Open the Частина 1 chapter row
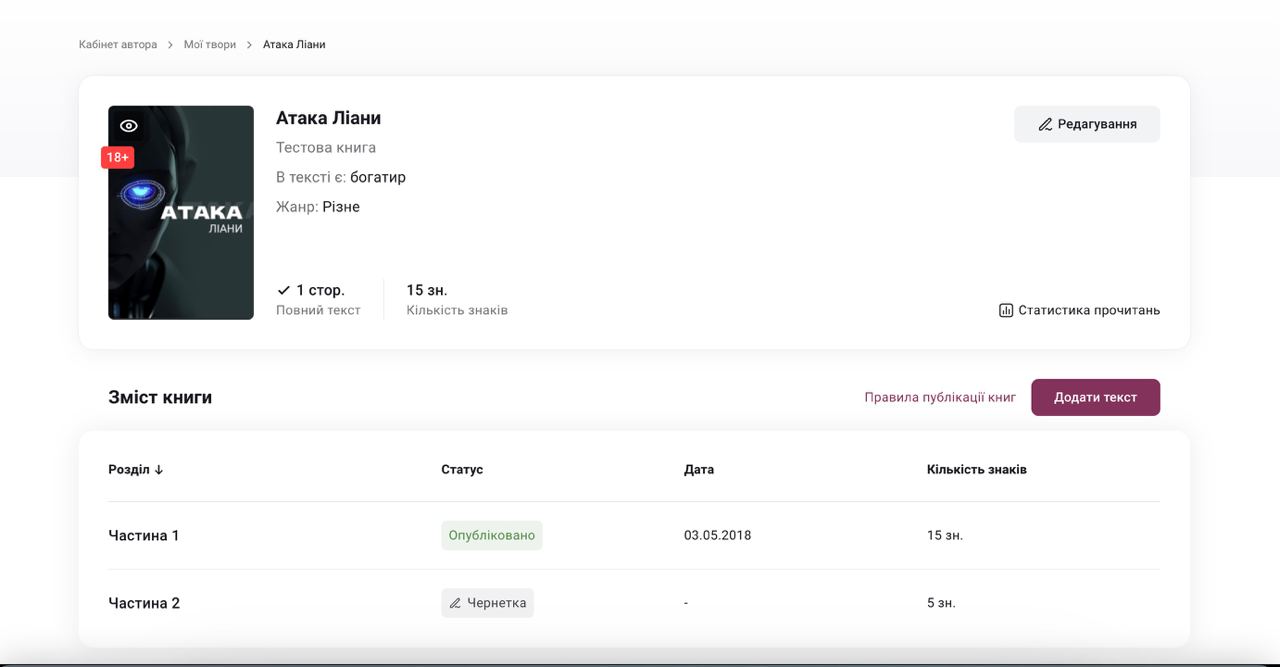Viewport: 1280px width, 667px height. coord(634,535)
